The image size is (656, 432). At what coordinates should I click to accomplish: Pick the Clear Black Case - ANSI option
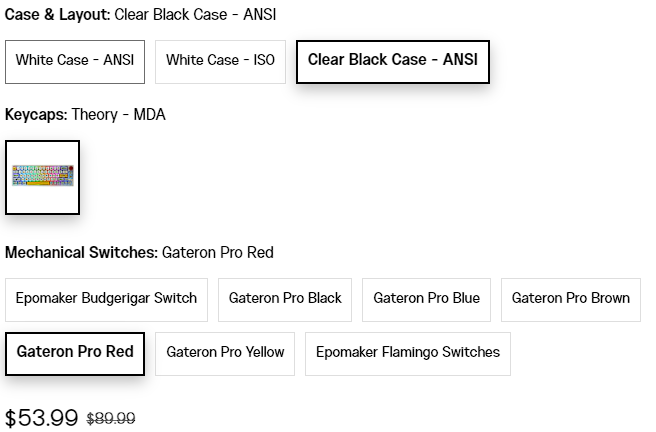pos(392,61)
